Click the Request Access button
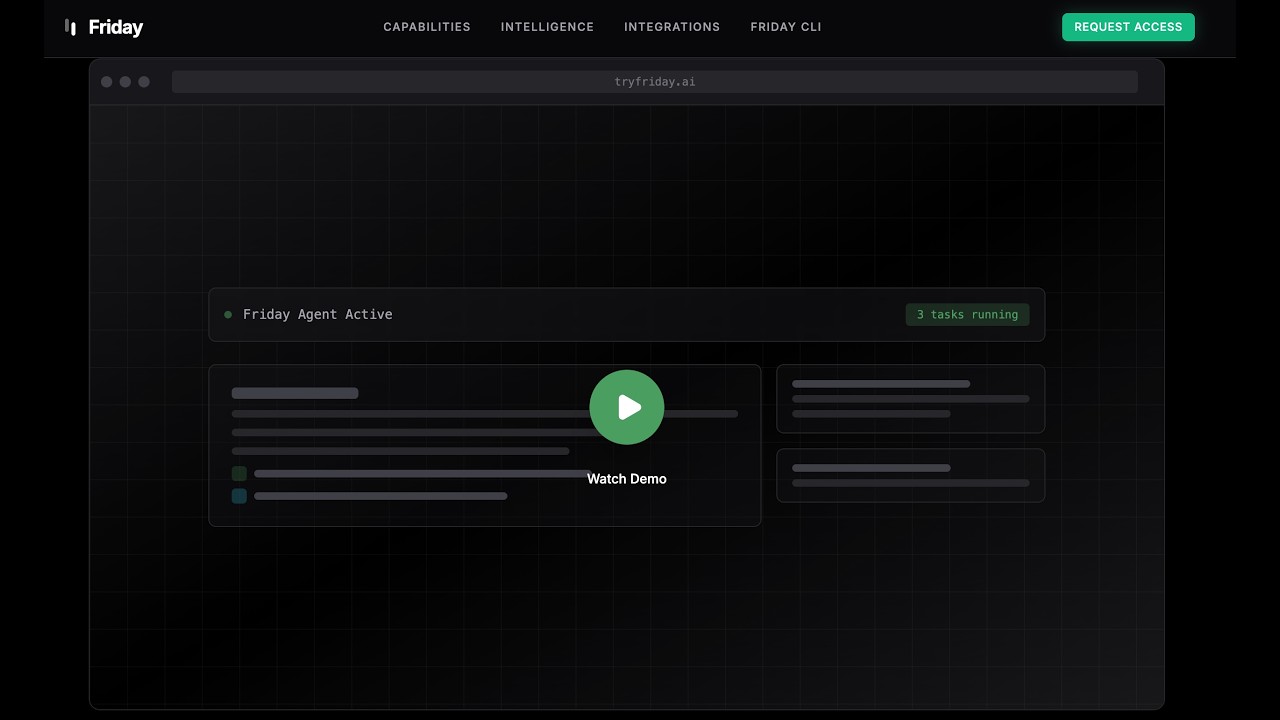The image size is (1280, 720). [x=1128, y=27]
